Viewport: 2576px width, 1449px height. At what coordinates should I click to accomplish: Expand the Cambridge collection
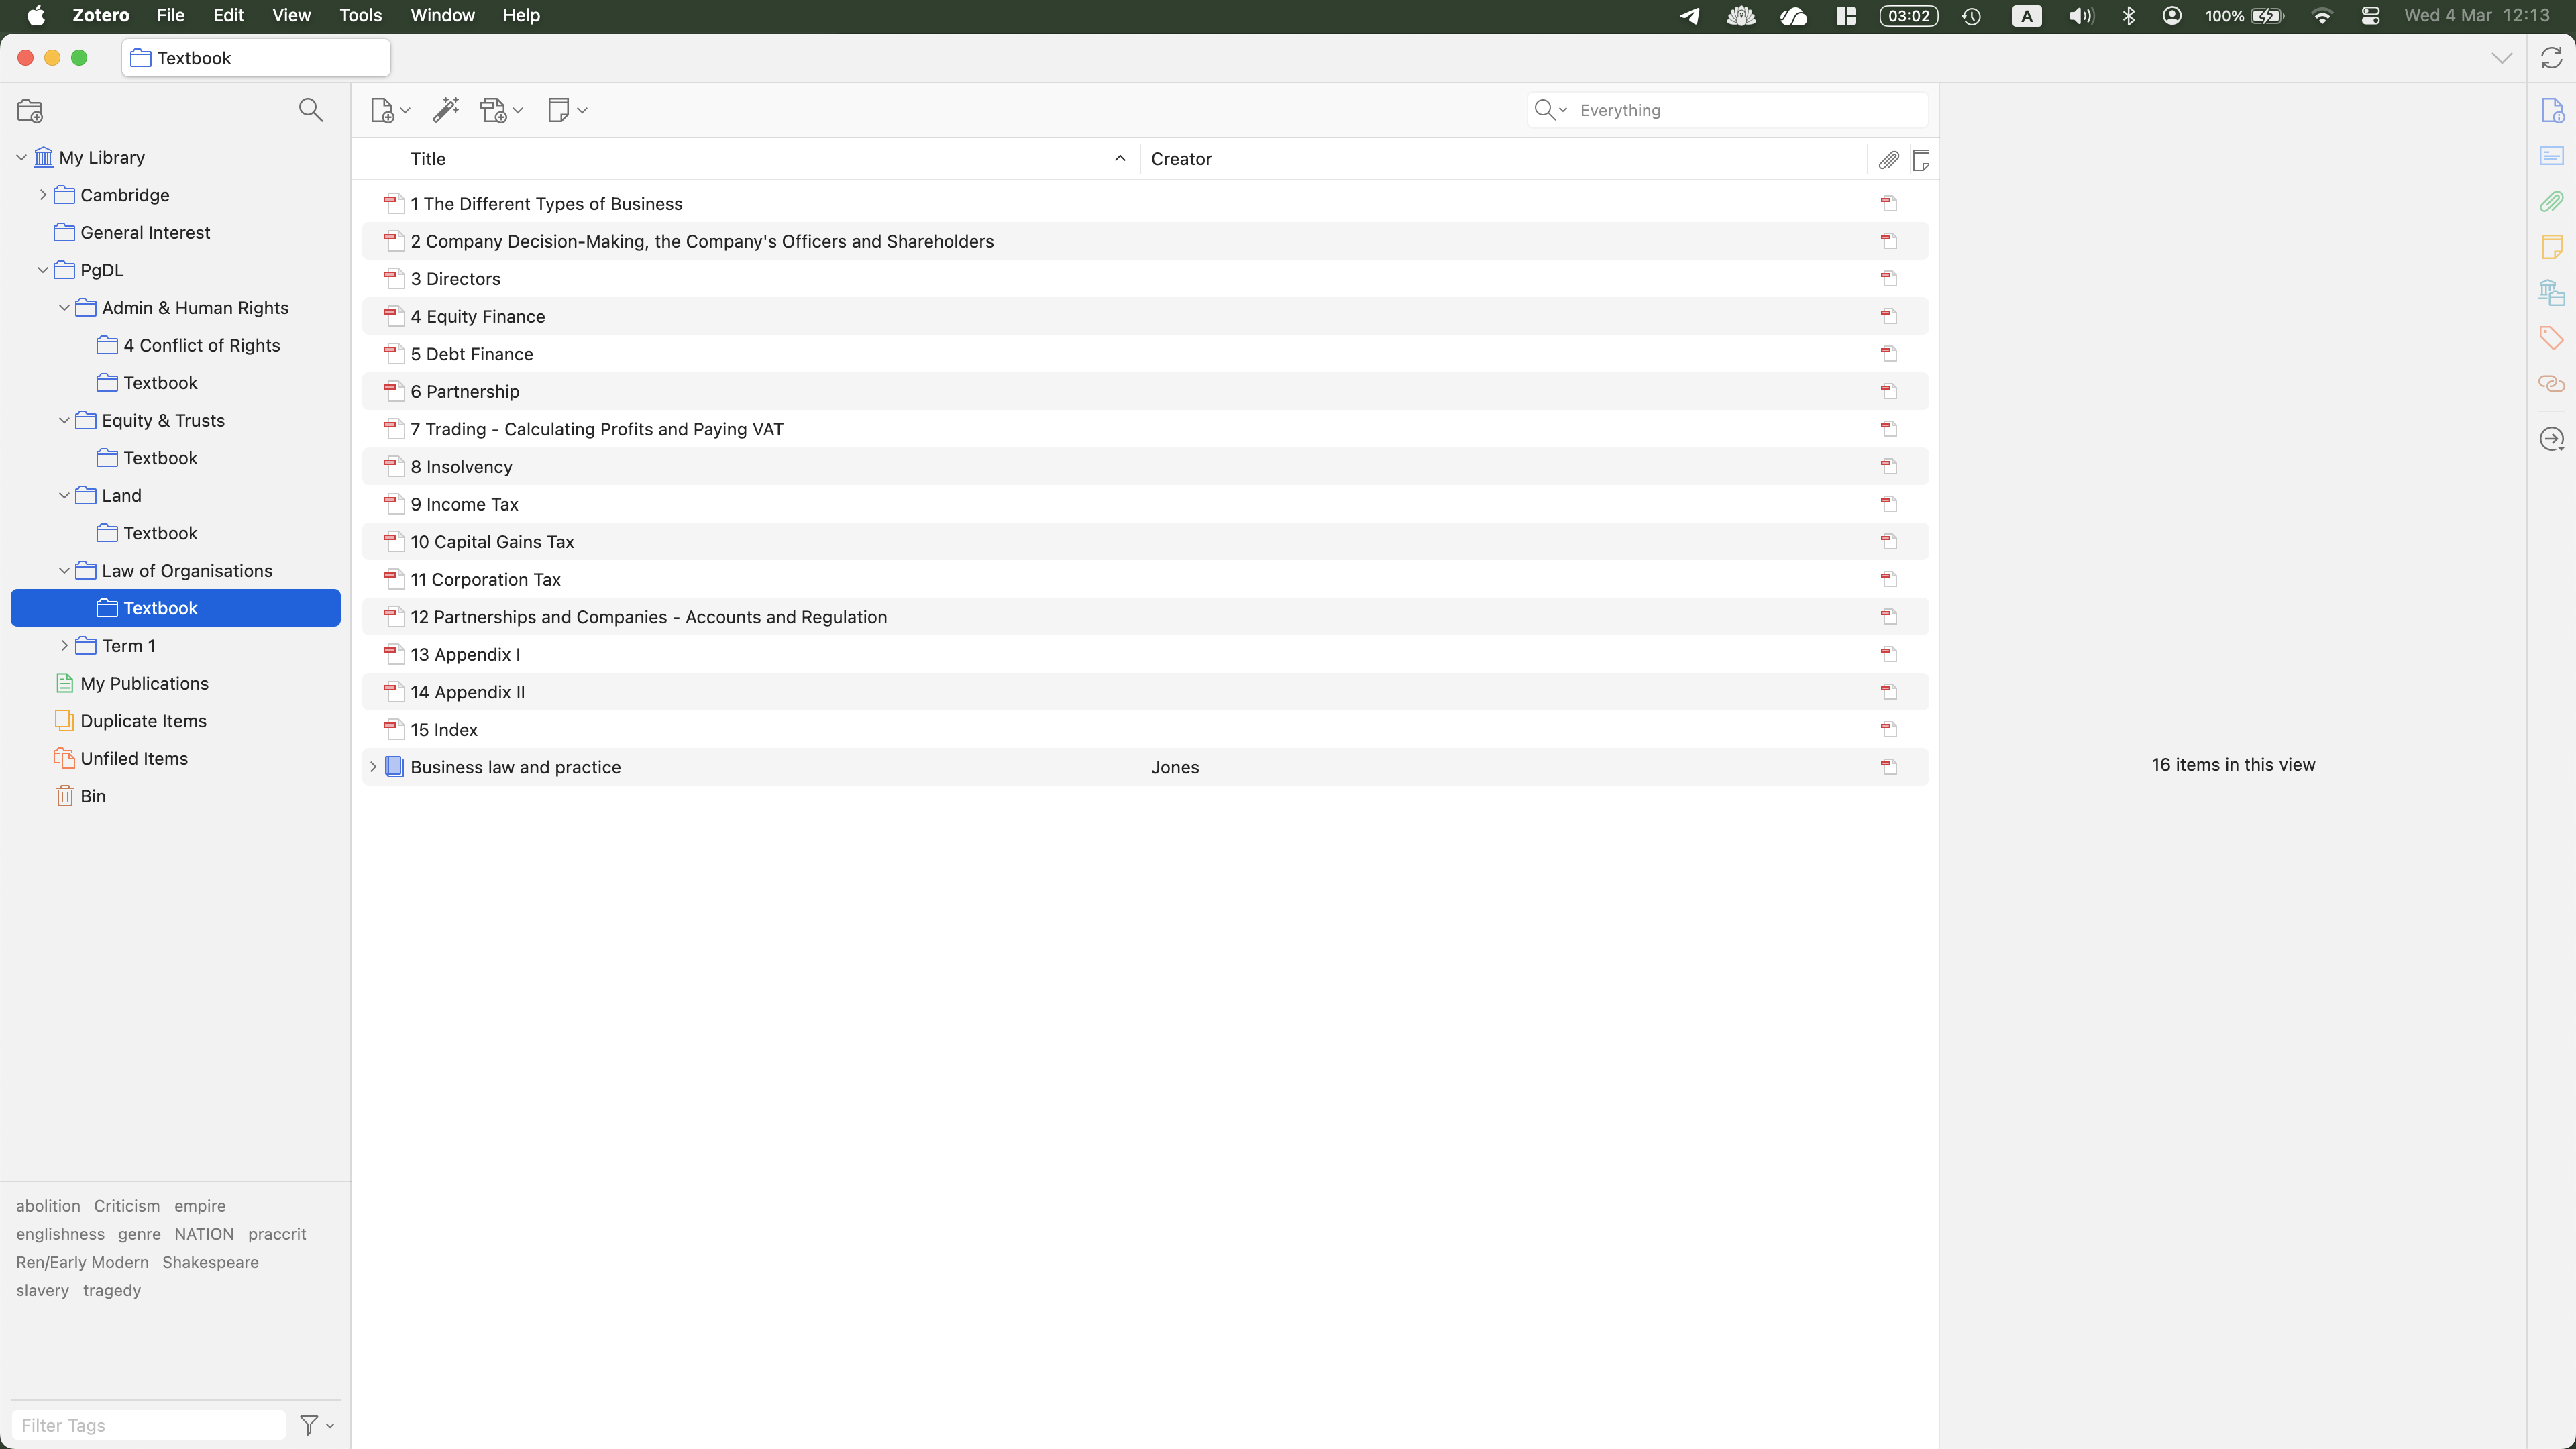43,195
